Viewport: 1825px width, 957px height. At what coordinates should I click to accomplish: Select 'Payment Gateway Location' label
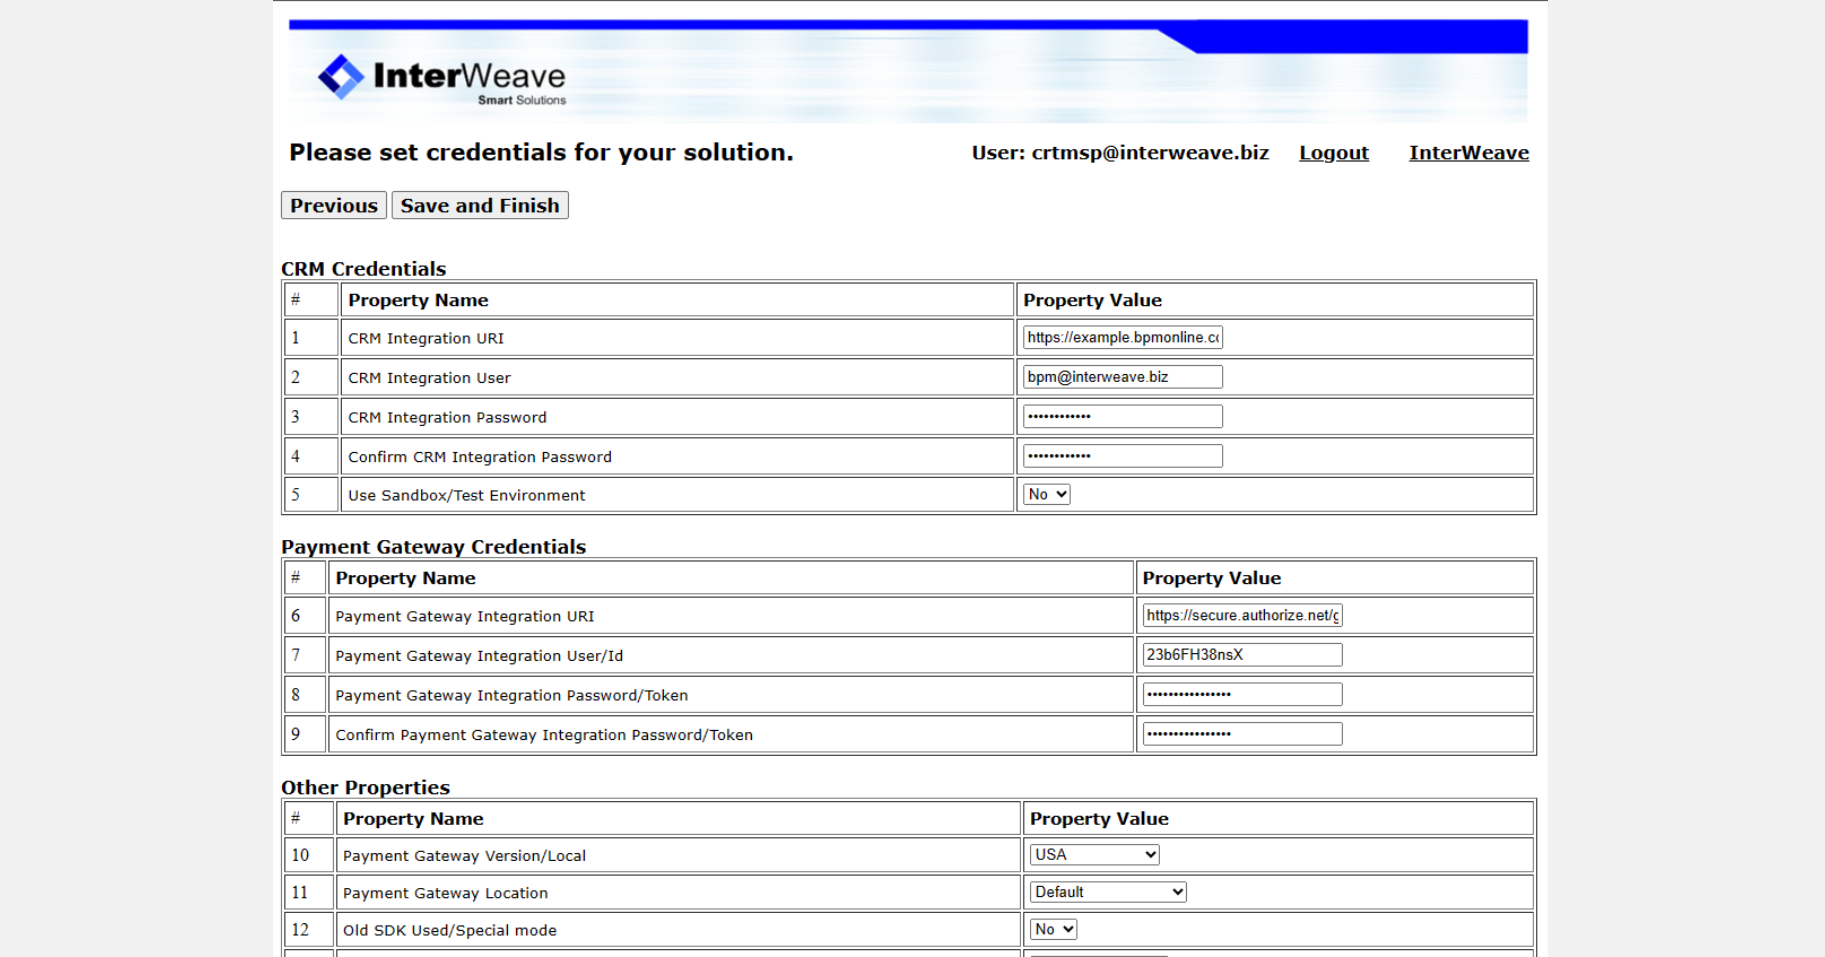click(445, 893)
